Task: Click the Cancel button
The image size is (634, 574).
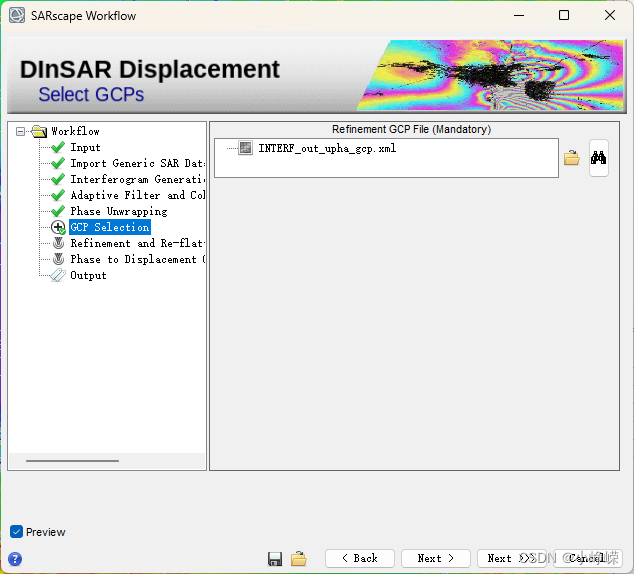Action: 588,558
